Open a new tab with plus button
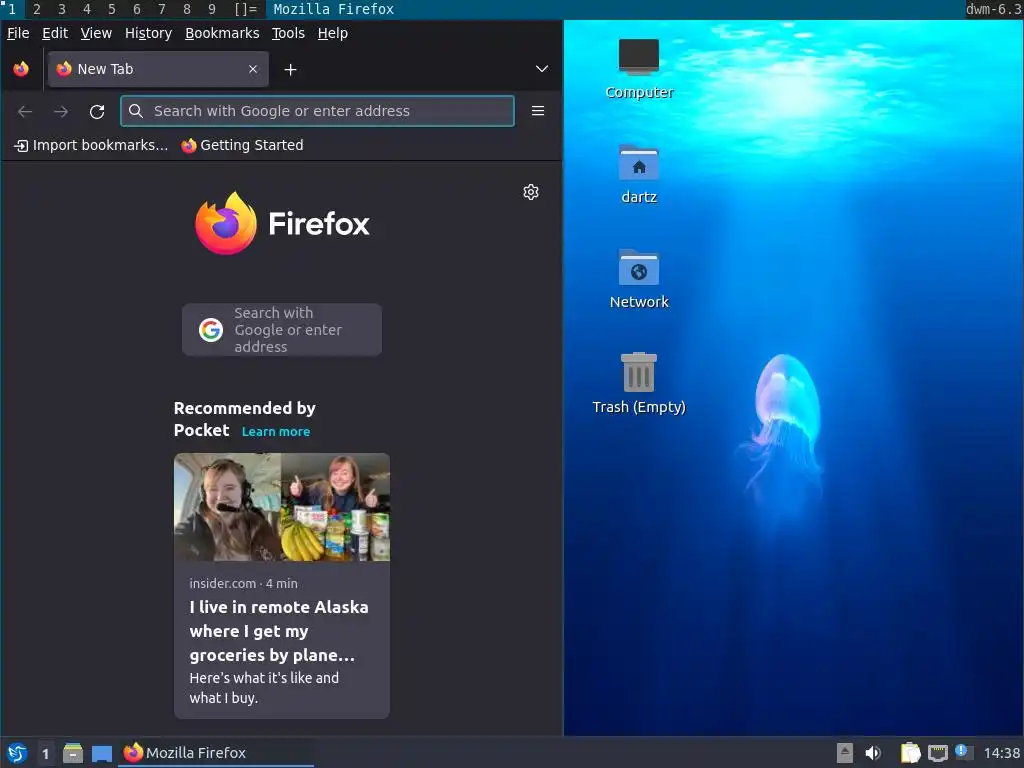Viewport: 1024px width, 768px height. (x=291, y=69)
